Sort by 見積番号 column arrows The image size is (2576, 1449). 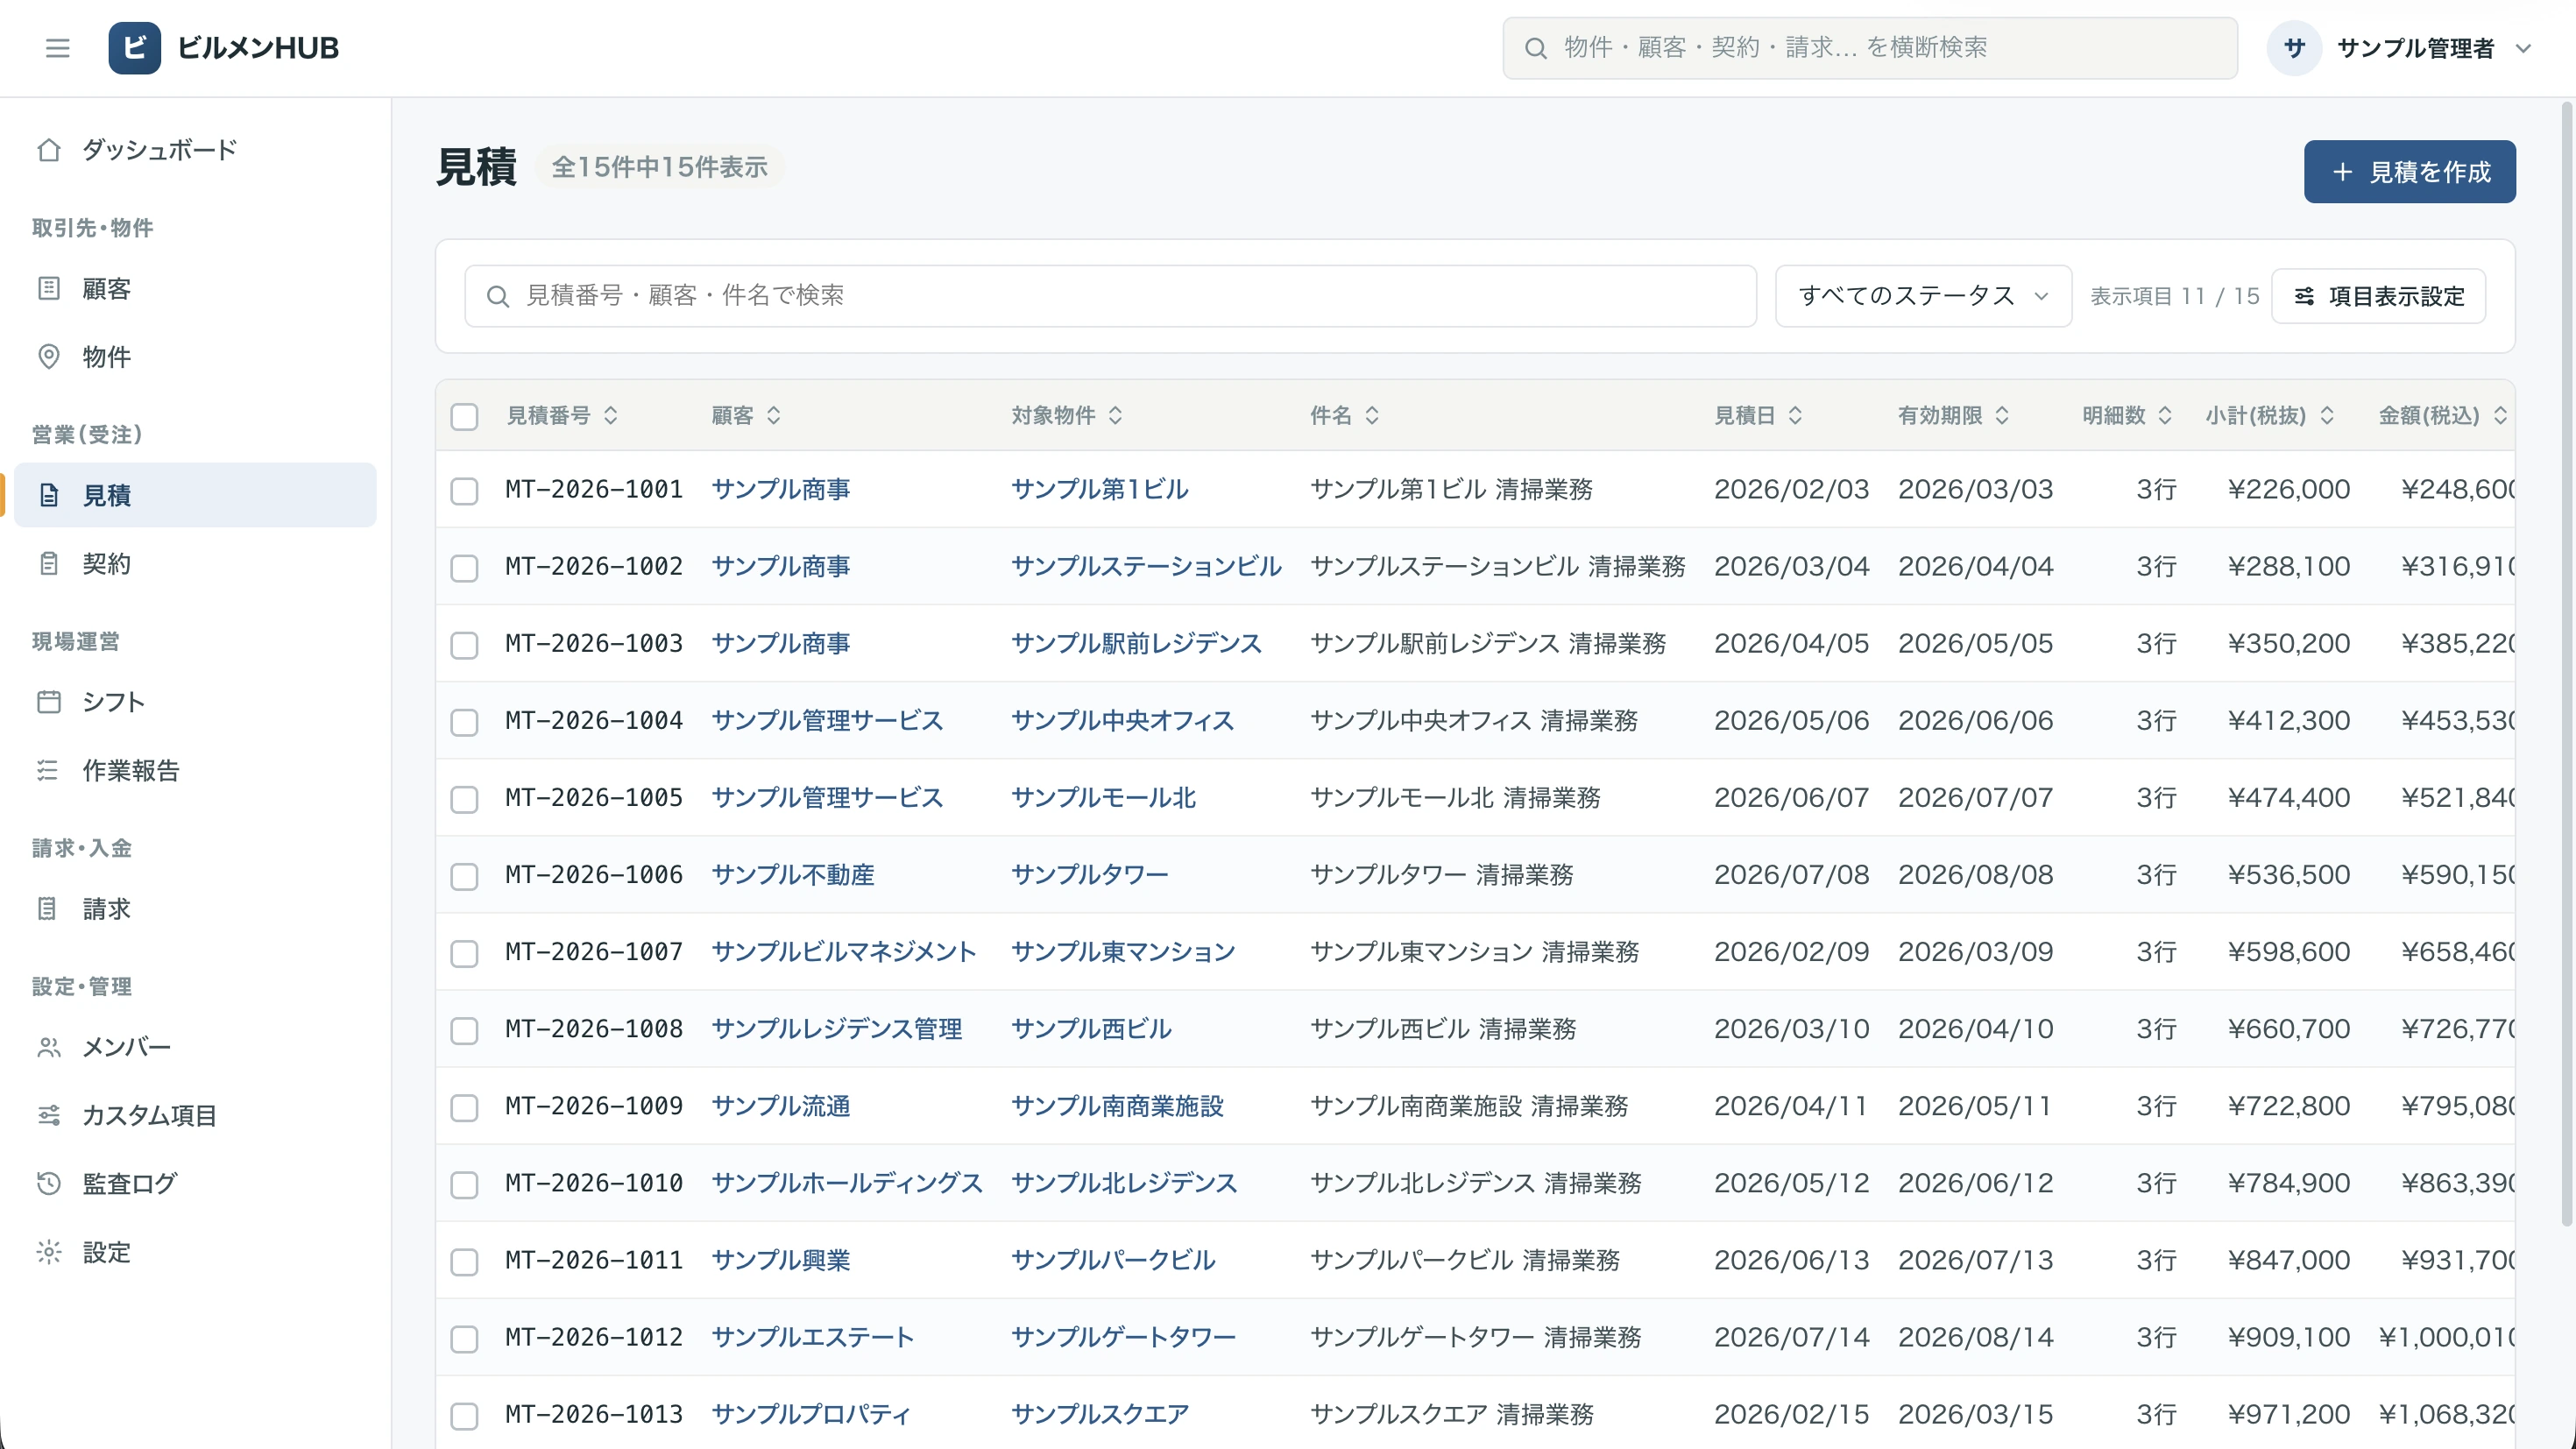click(x=611, y=415)
